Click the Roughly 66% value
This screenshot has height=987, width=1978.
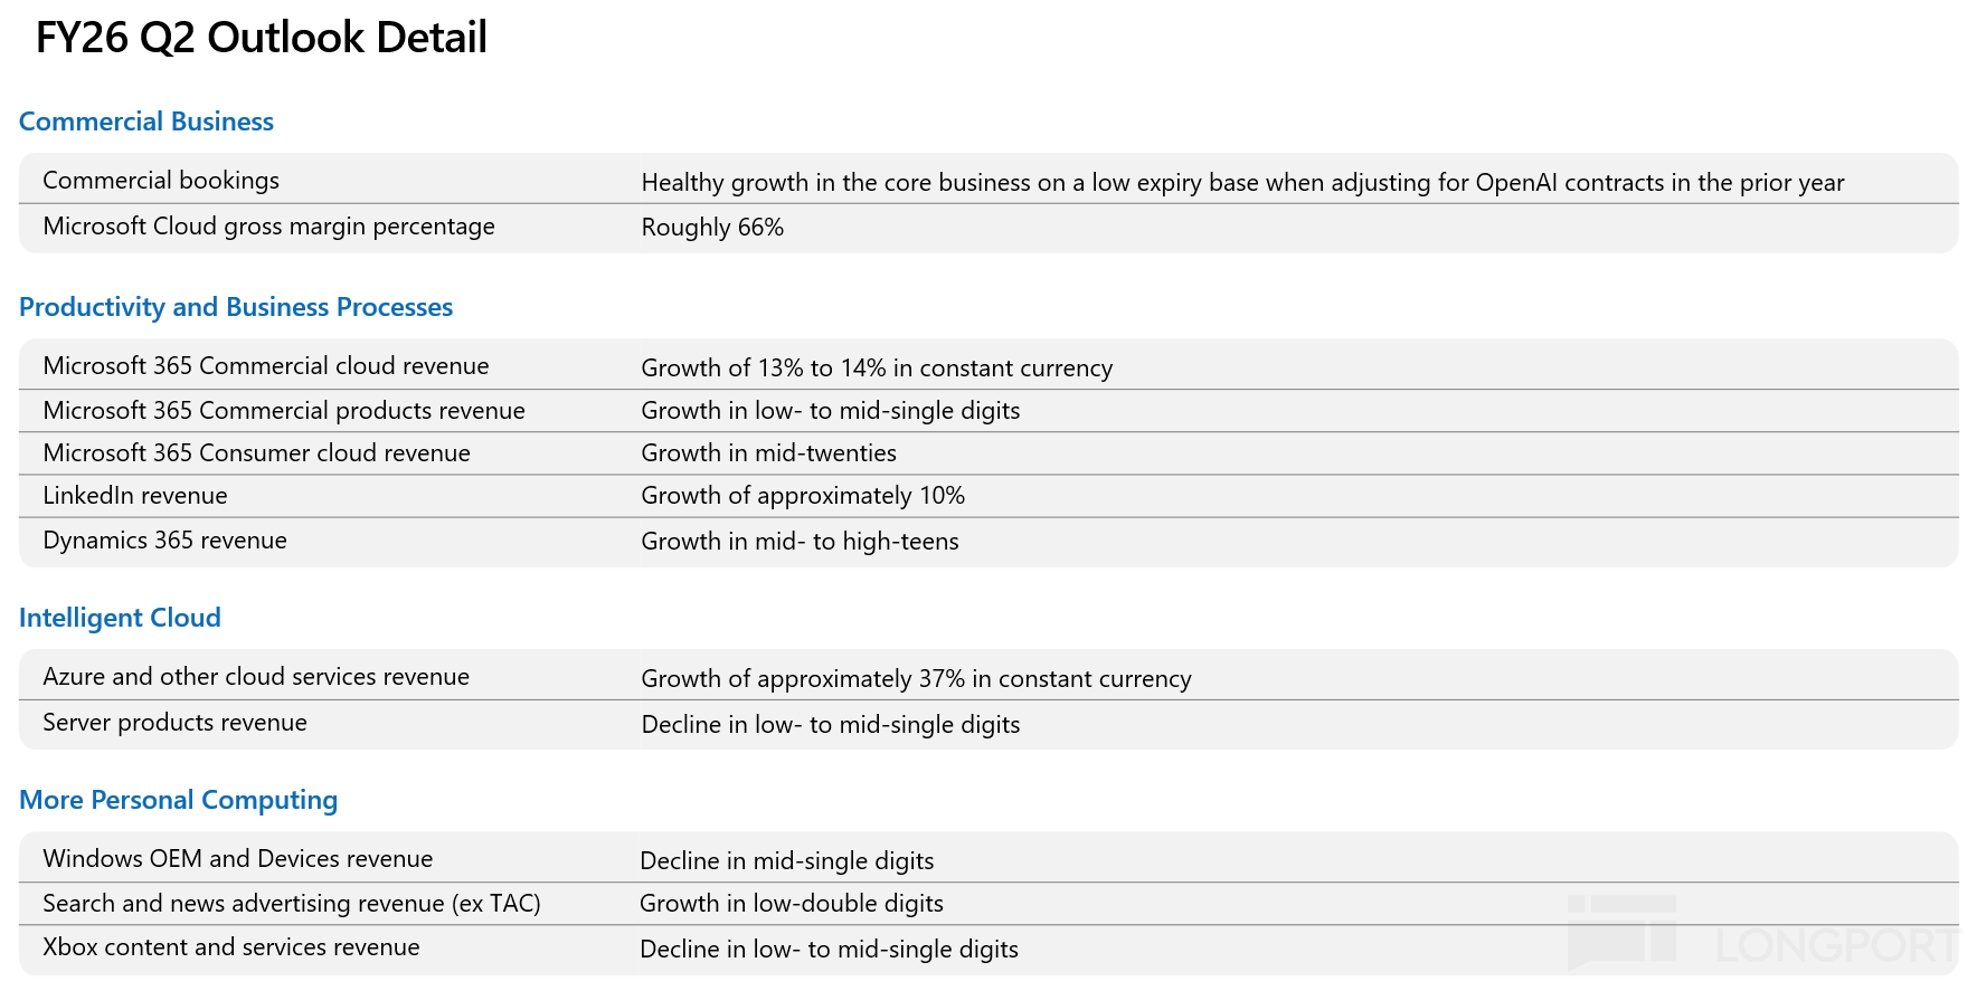click(x=712, y=228)
